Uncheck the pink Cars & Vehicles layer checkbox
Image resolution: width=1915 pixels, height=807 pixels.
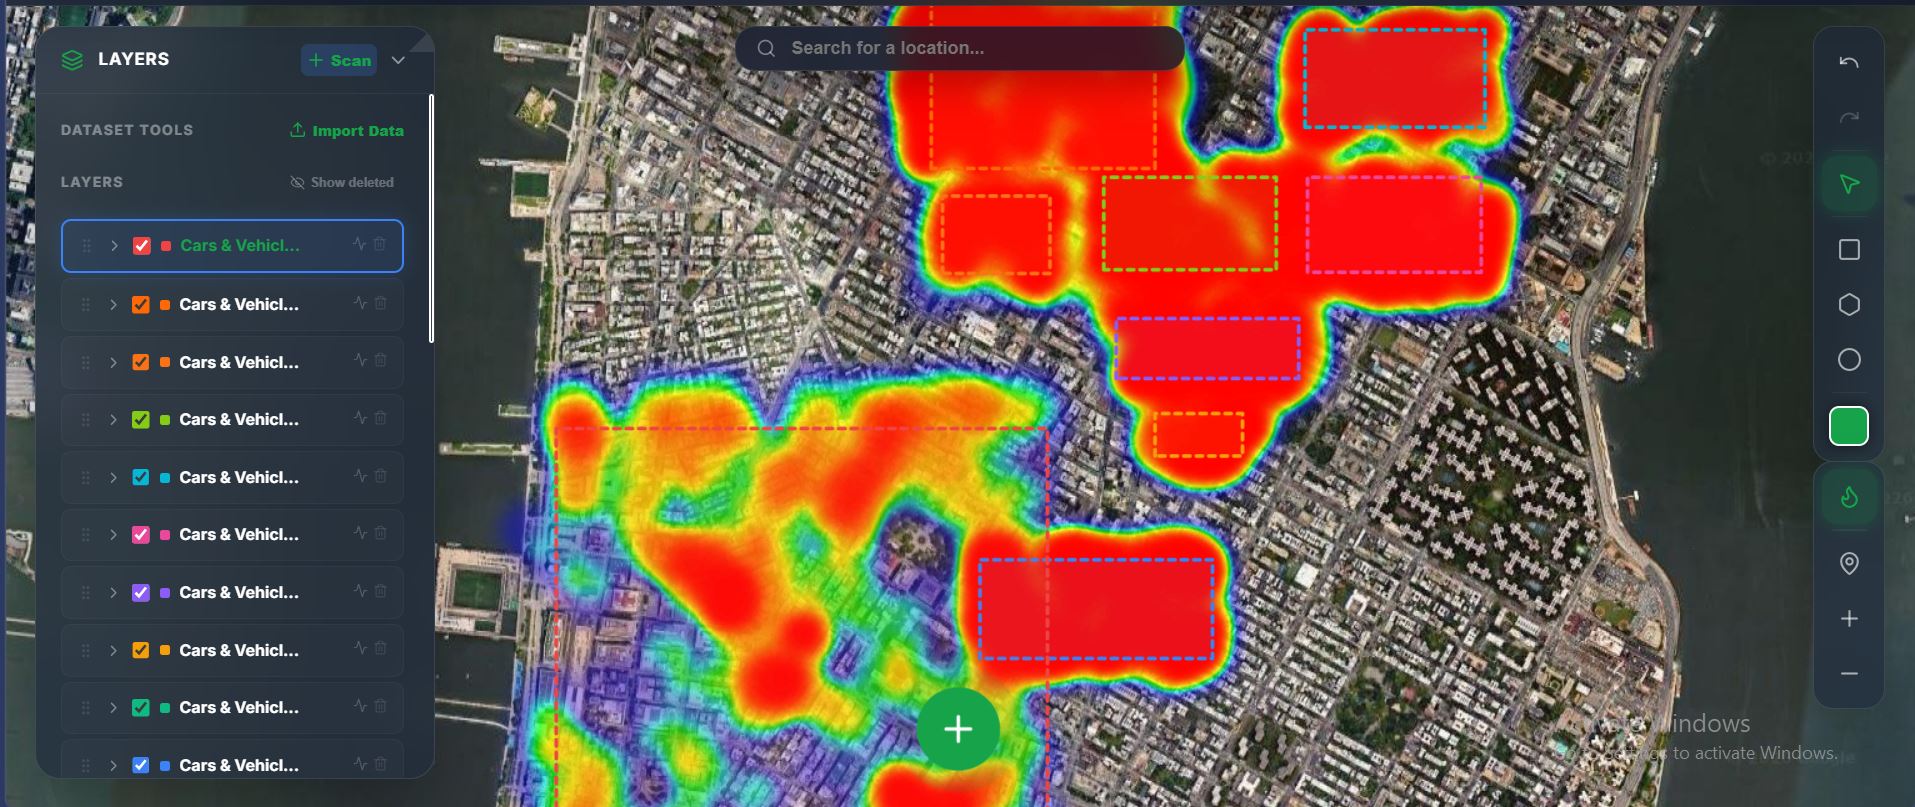point(141,535)
